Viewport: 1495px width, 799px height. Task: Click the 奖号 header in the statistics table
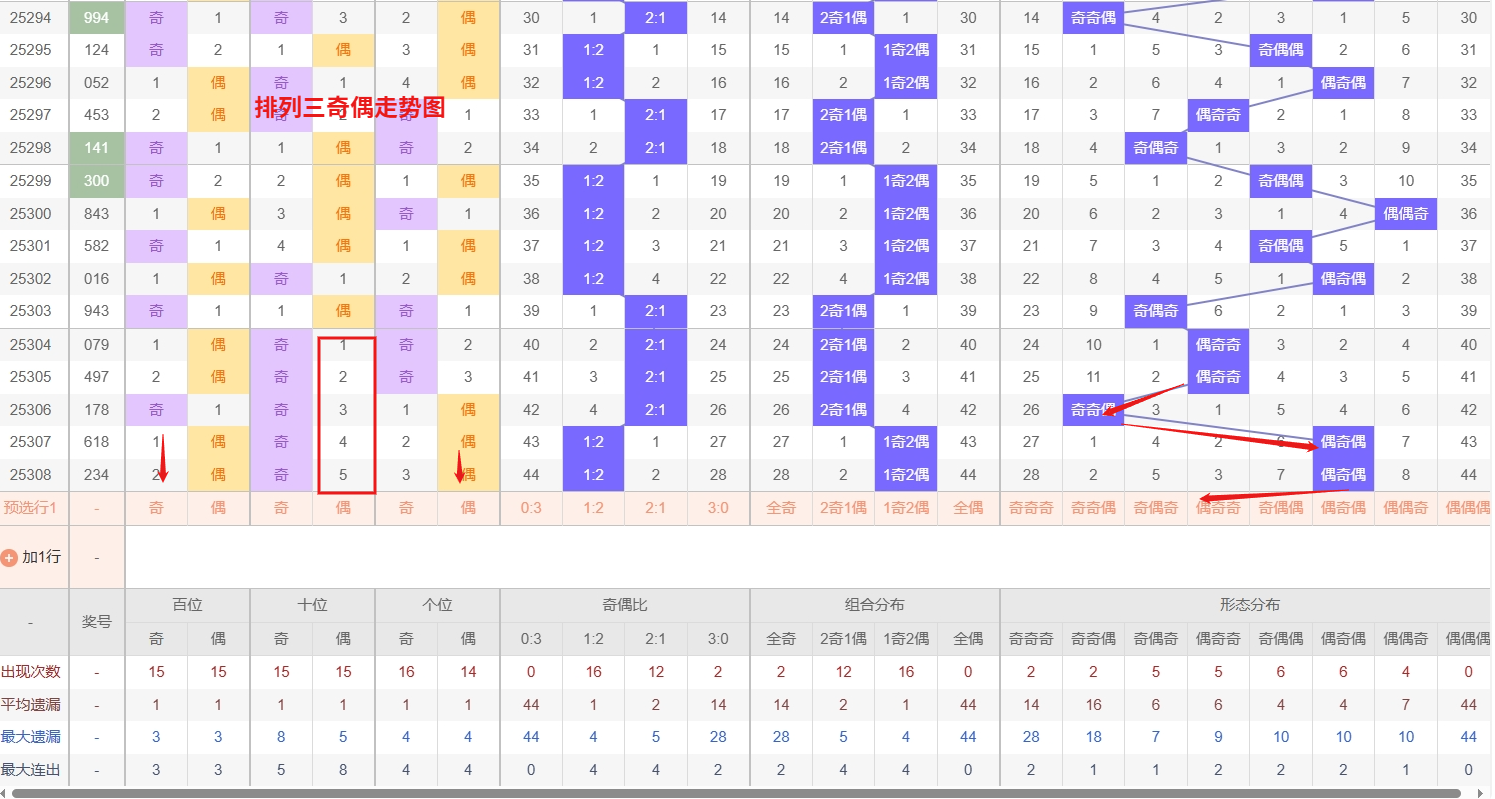96,622
